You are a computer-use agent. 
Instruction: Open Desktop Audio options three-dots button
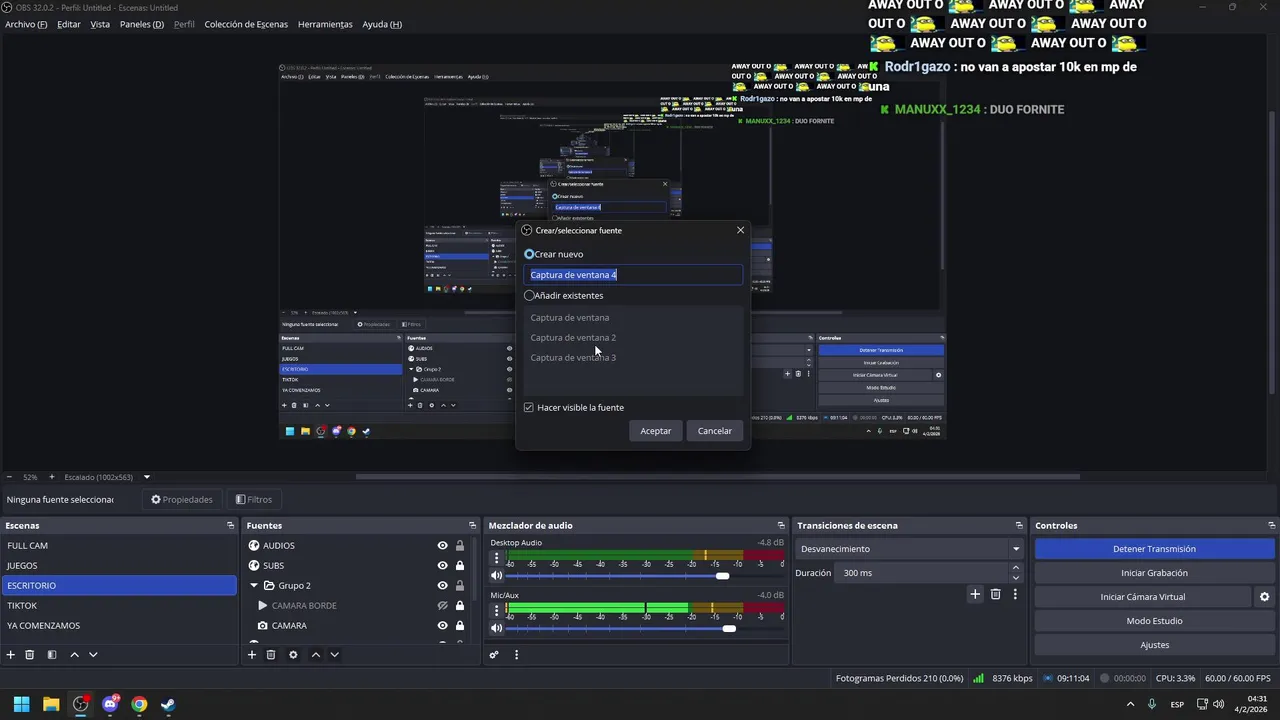(497, 558)
